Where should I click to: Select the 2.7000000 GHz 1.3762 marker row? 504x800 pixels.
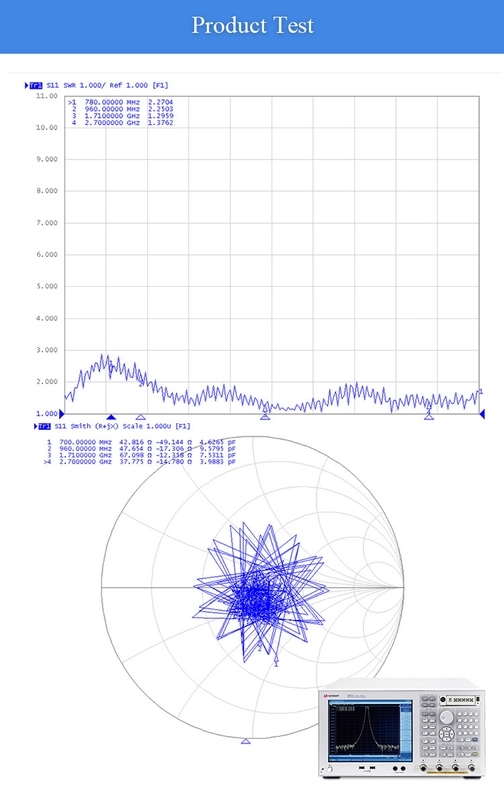coord(122,123)
